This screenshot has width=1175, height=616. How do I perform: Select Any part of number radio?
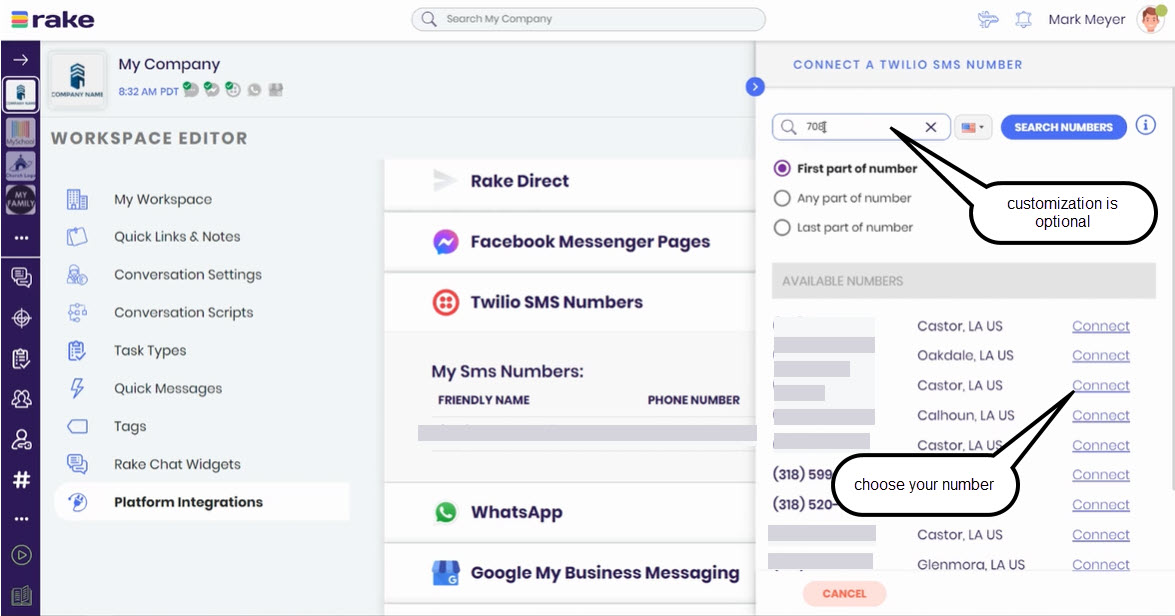pos(782,198)
